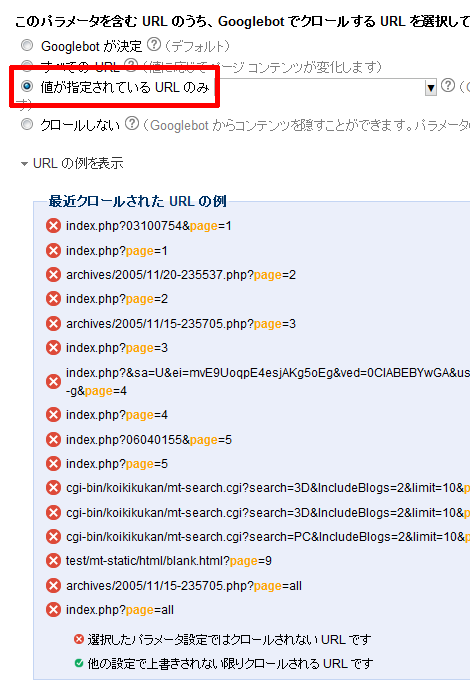Click red X beside mt-search.cgi?search=PC row
Viewport: 470px width, 696px height.
point(53,537)
